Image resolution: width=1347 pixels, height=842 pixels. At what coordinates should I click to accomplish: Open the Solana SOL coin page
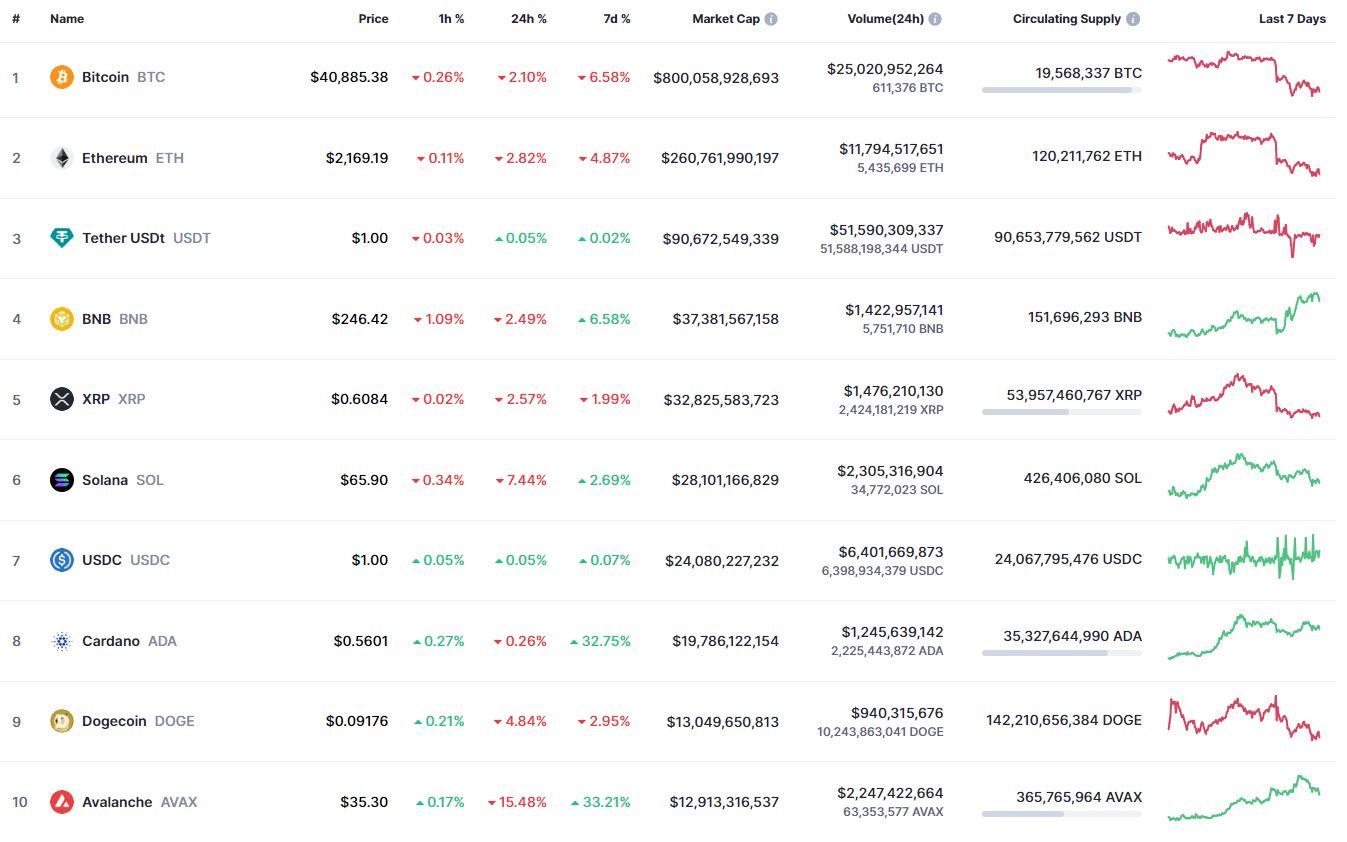[123, 480]
